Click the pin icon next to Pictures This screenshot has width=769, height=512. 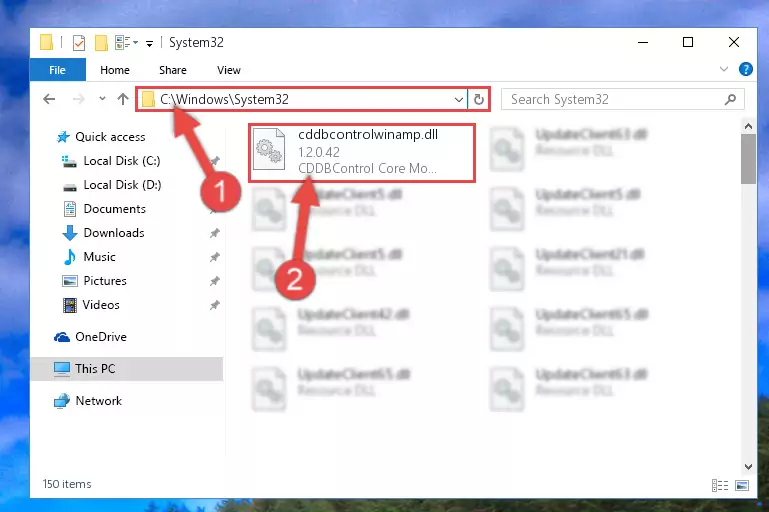pyautogui.click(x=215, y=281)
